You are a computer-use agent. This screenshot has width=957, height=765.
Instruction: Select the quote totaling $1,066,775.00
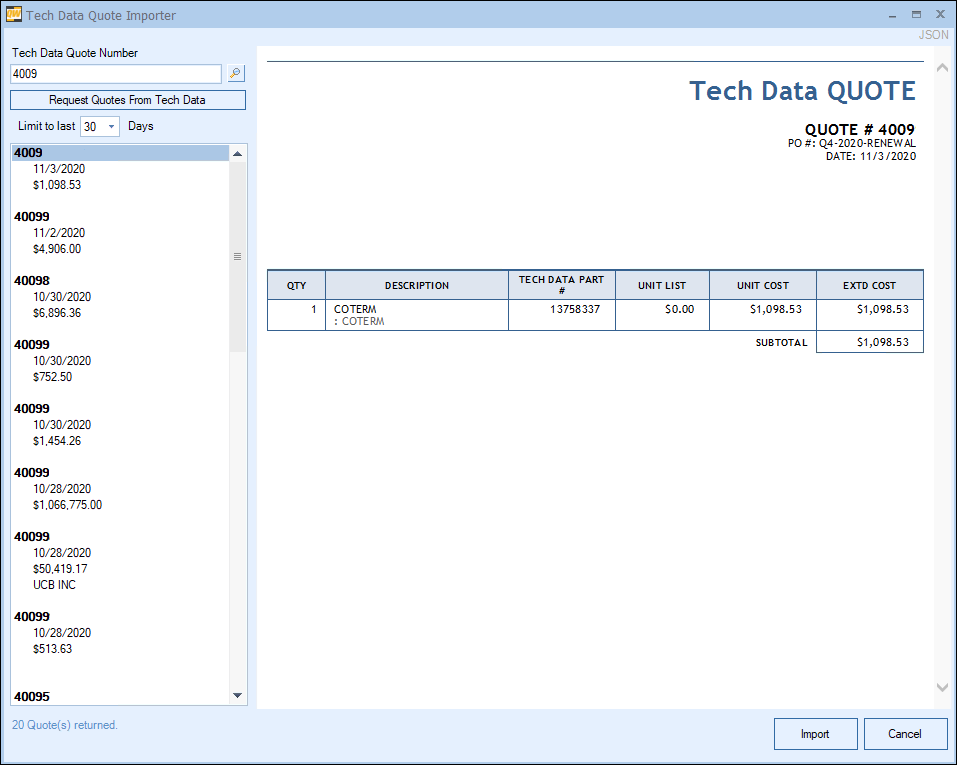67,505
